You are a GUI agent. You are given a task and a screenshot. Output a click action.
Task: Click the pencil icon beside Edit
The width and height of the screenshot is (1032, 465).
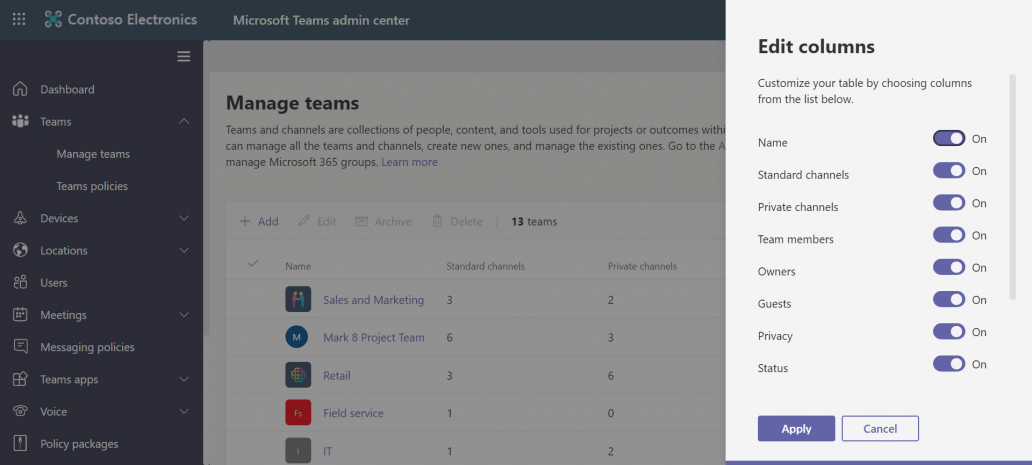coord(303,221)
